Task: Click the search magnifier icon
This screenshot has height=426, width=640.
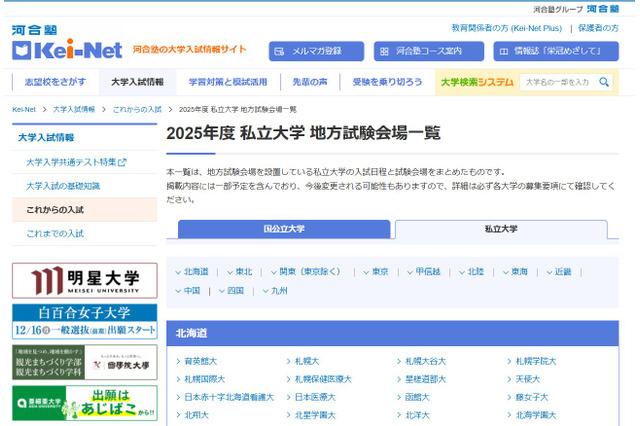Action: coord(604,82)
